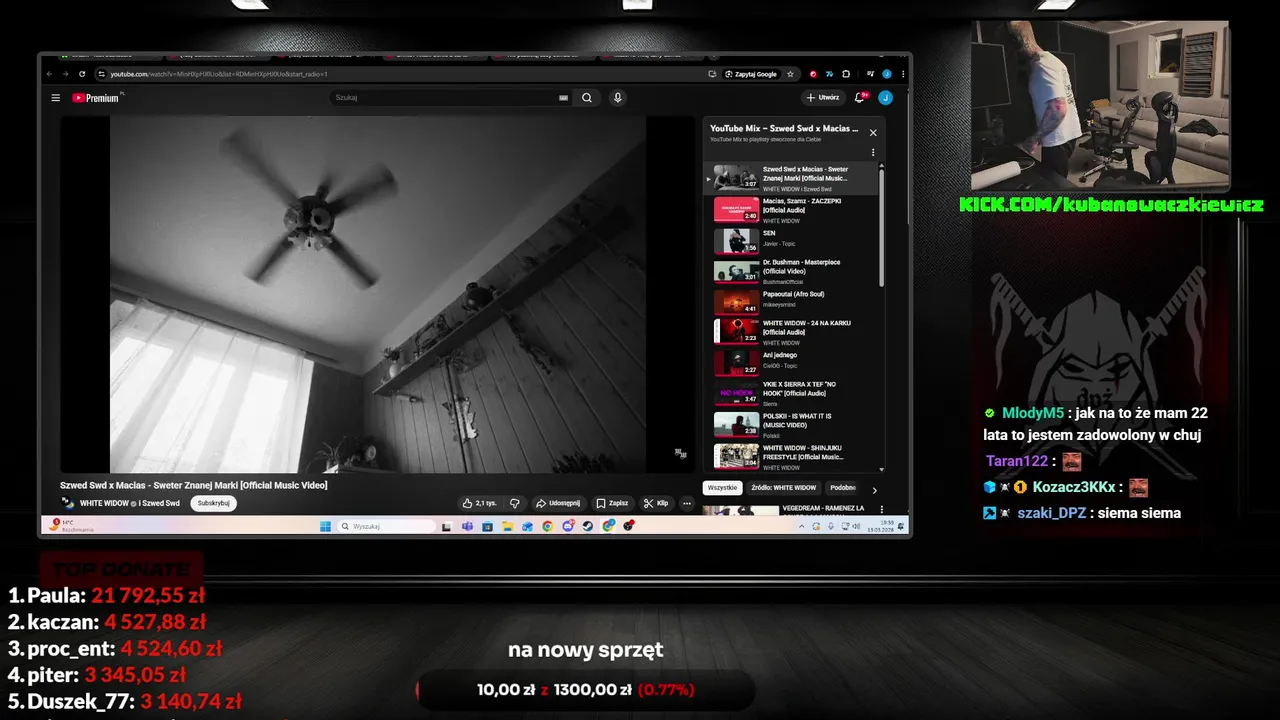Open YouTube notifications bell
This screenshot has height=720, width=1280.
(x=859, y=98)
